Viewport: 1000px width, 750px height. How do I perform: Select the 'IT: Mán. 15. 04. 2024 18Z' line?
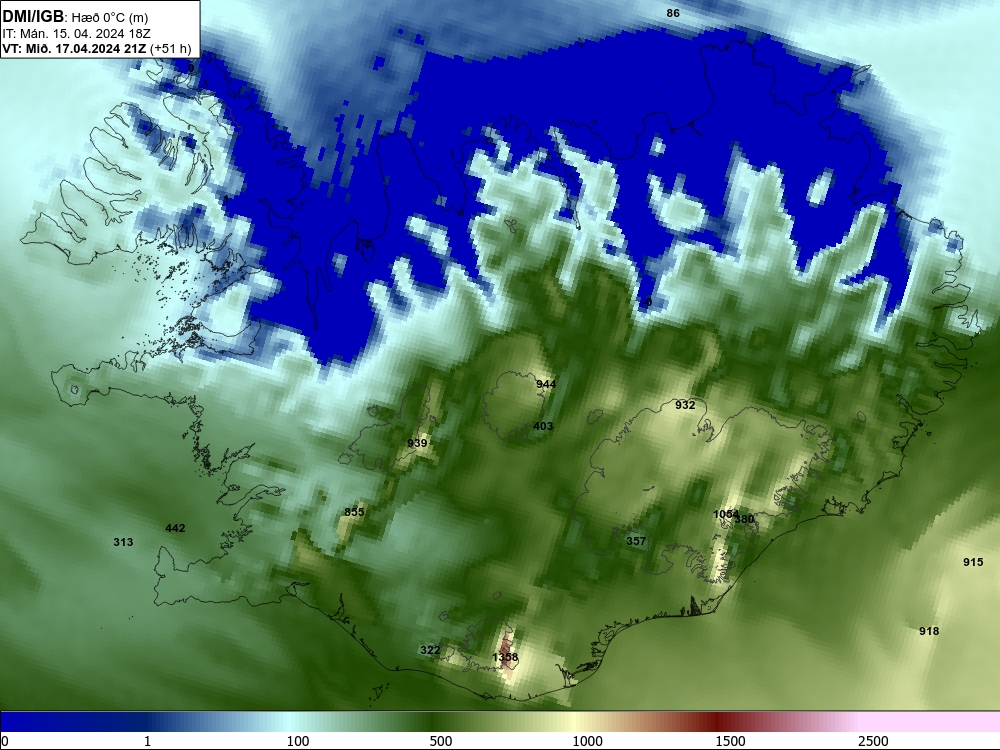point(76,34)
